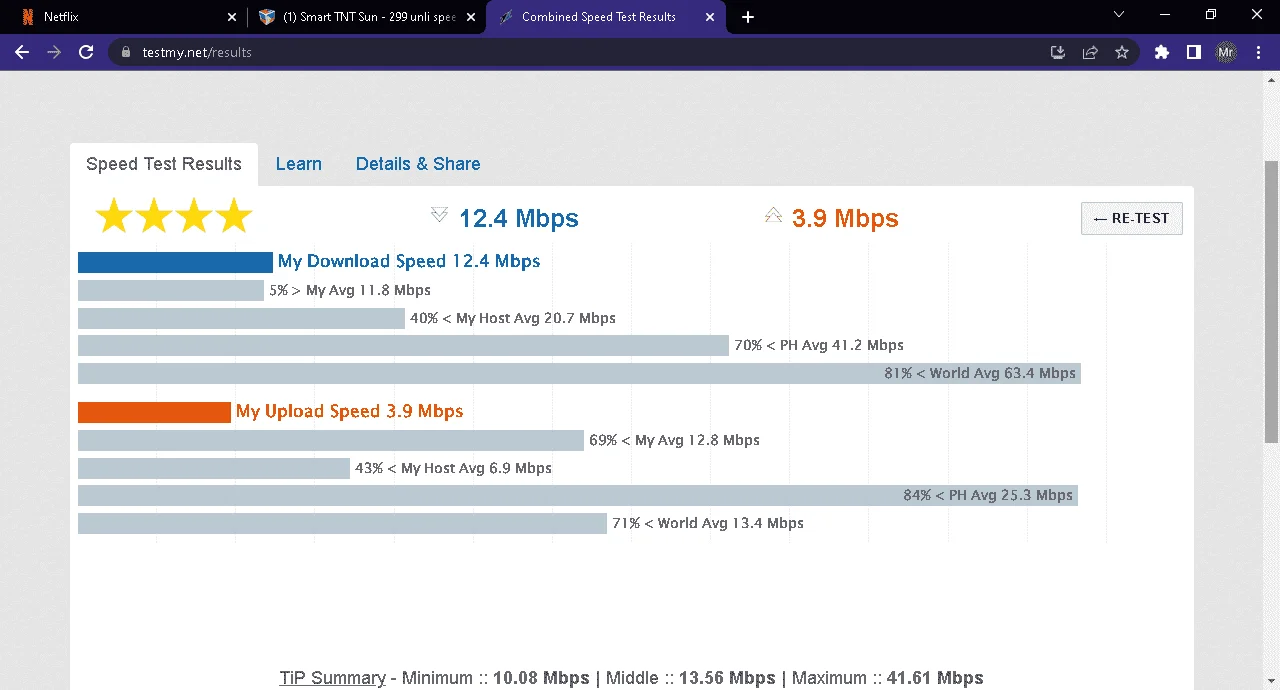Click the 3.9 Mbps upload result

point(845,218)
